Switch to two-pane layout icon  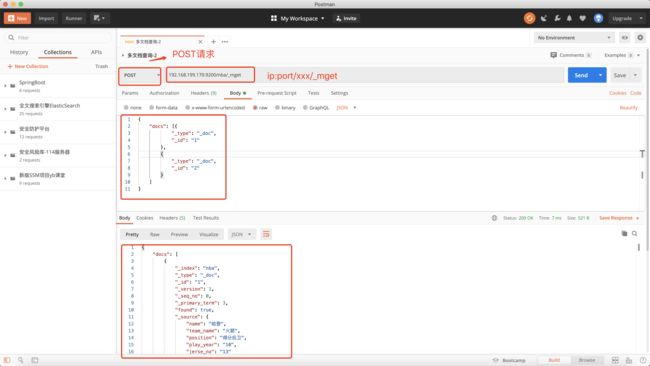[615, 360]
